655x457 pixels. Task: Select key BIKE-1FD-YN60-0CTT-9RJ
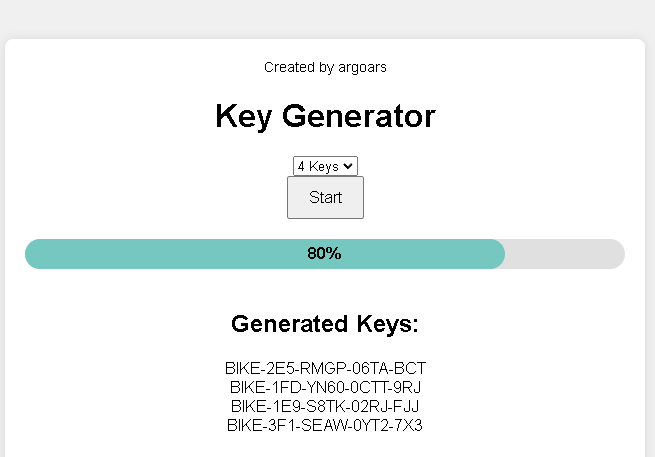click(x=325, y=387)
